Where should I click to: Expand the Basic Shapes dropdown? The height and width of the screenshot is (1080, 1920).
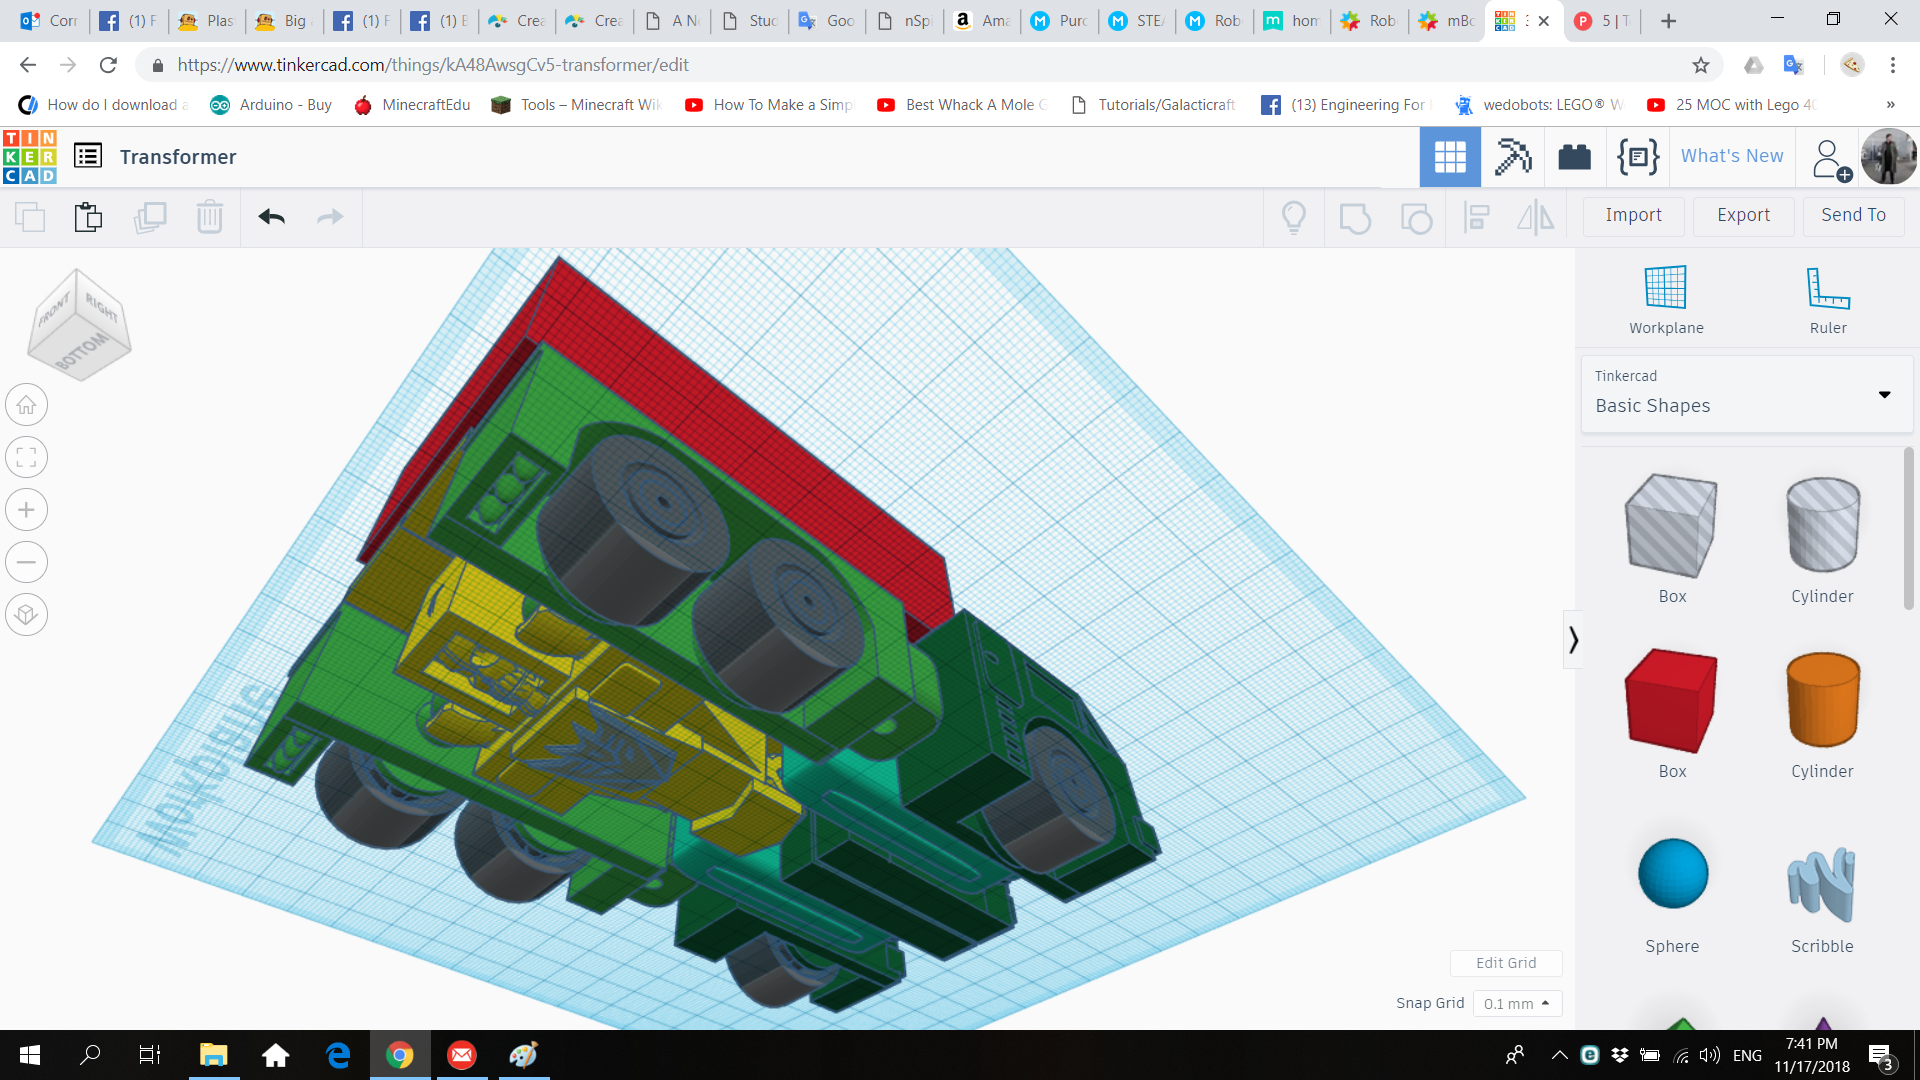tap(1884, 394)
